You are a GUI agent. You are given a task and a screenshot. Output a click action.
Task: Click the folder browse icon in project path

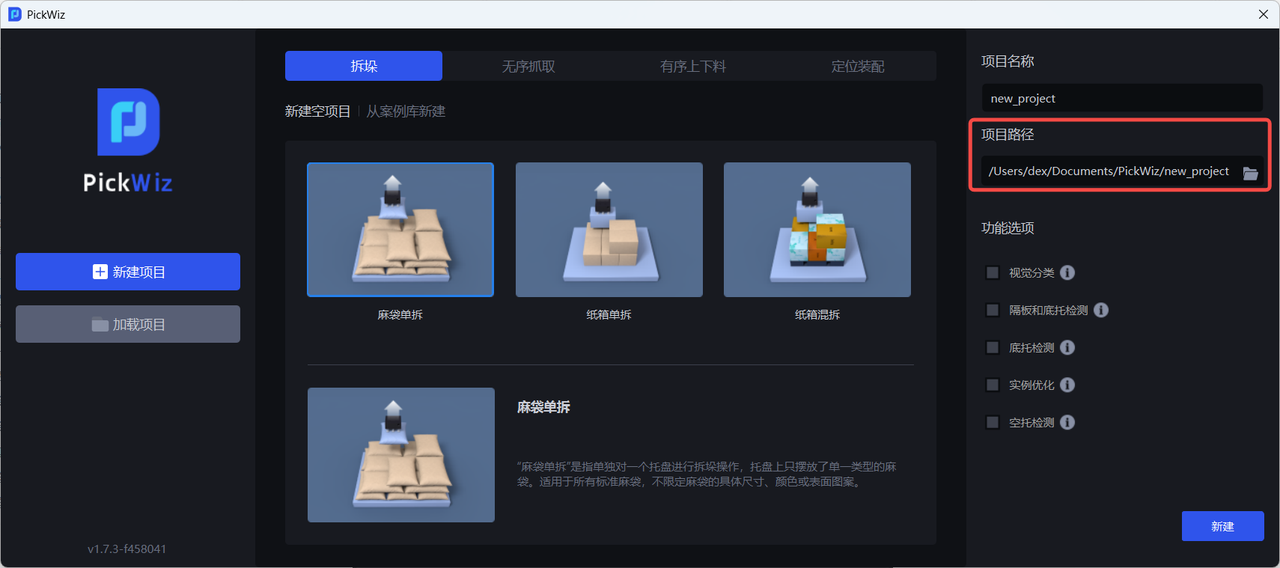tap(1250, 173)
